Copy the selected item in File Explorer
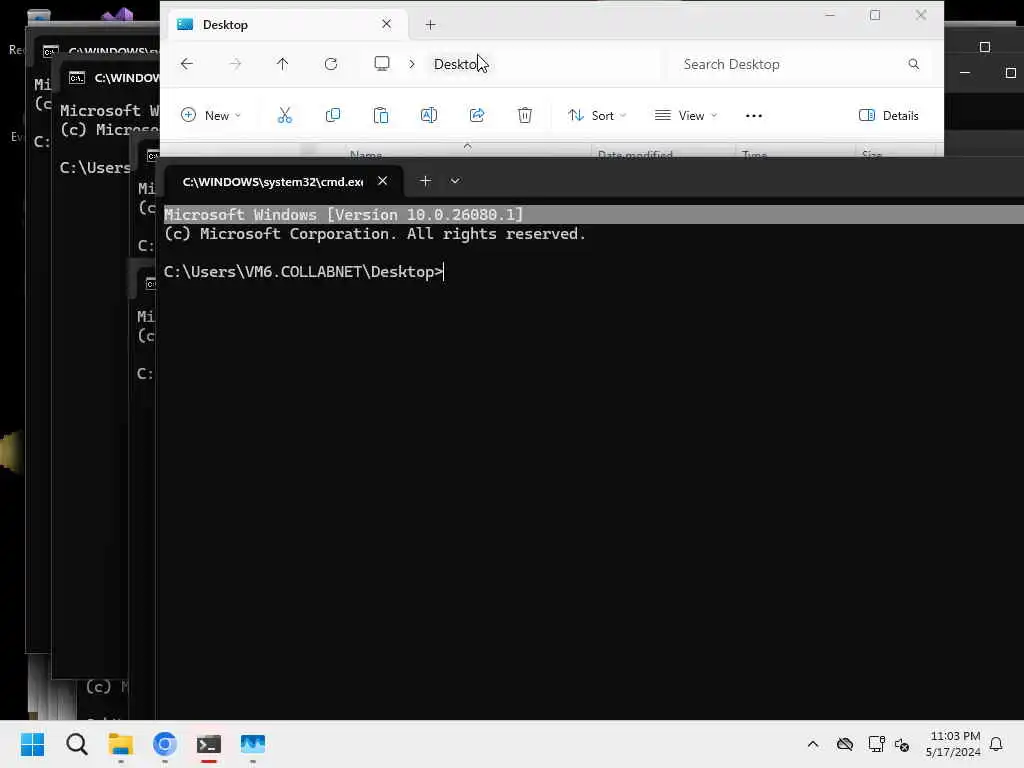This screenshot has width=1024, height=768. pyautogui.click(x=333, y=116)
